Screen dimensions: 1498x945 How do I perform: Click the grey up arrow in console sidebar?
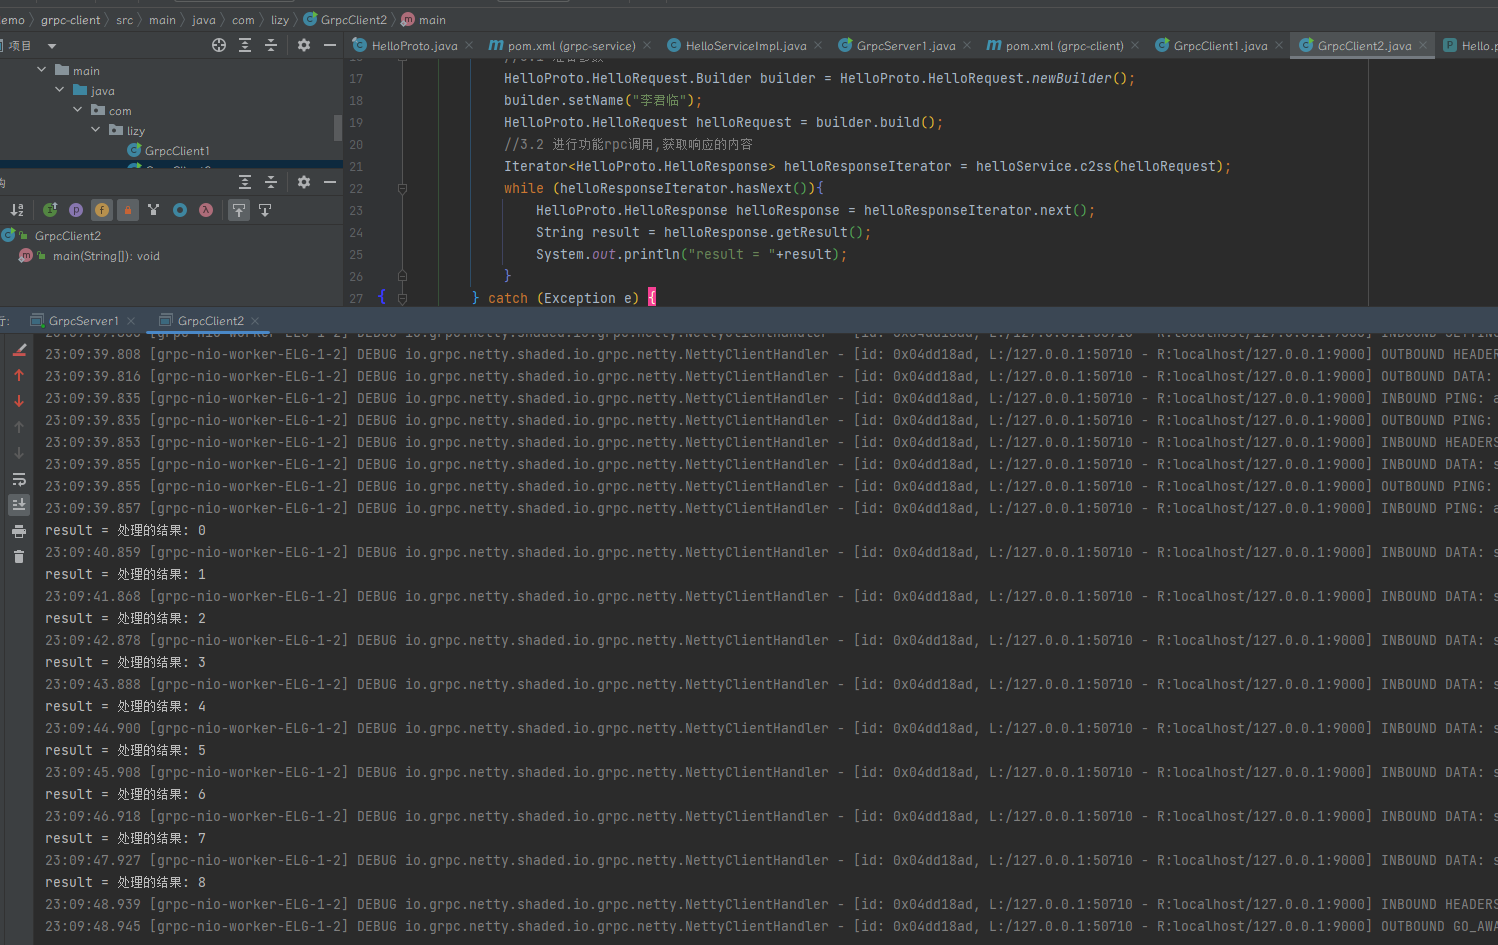(x=19, y=427)
